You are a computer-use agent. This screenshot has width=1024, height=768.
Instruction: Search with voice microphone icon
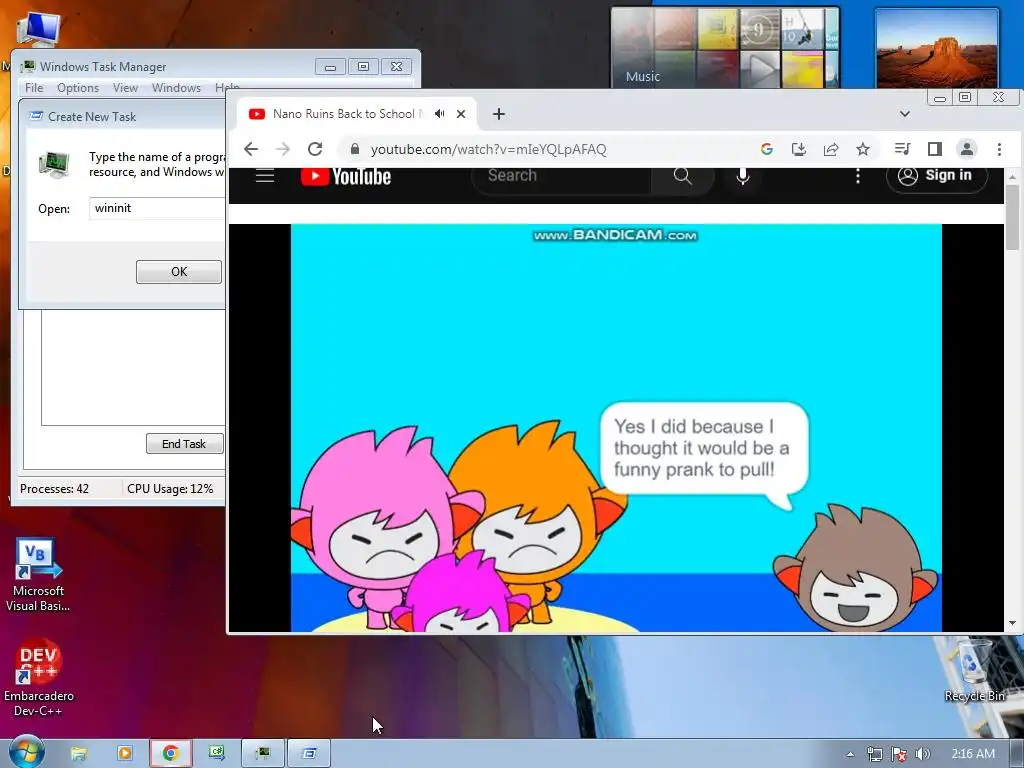743,176
